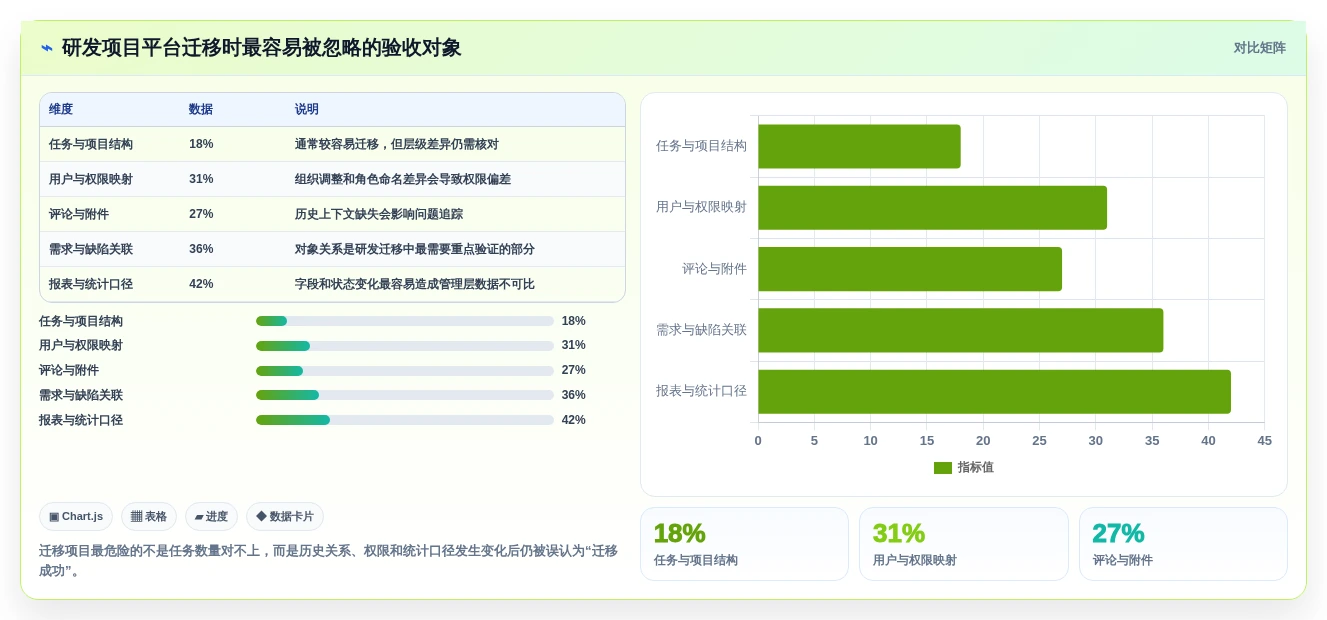Image resolution: width=1327 pixels, height=620 pixels.
Task: Click description 通常较容易迁移,但层级差异仍需核对
Action: pyautogui.click(x=397, y=144)
